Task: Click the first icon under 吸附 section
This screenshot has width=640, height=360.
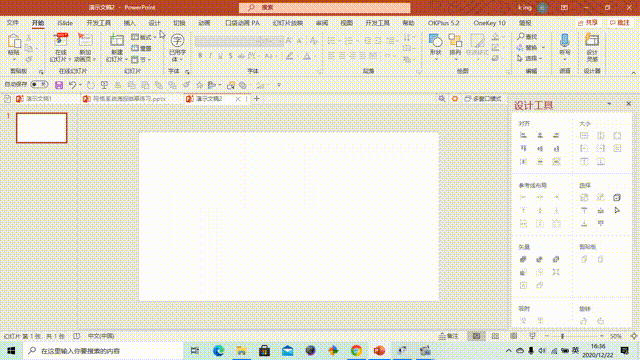Action: point(523,321)
